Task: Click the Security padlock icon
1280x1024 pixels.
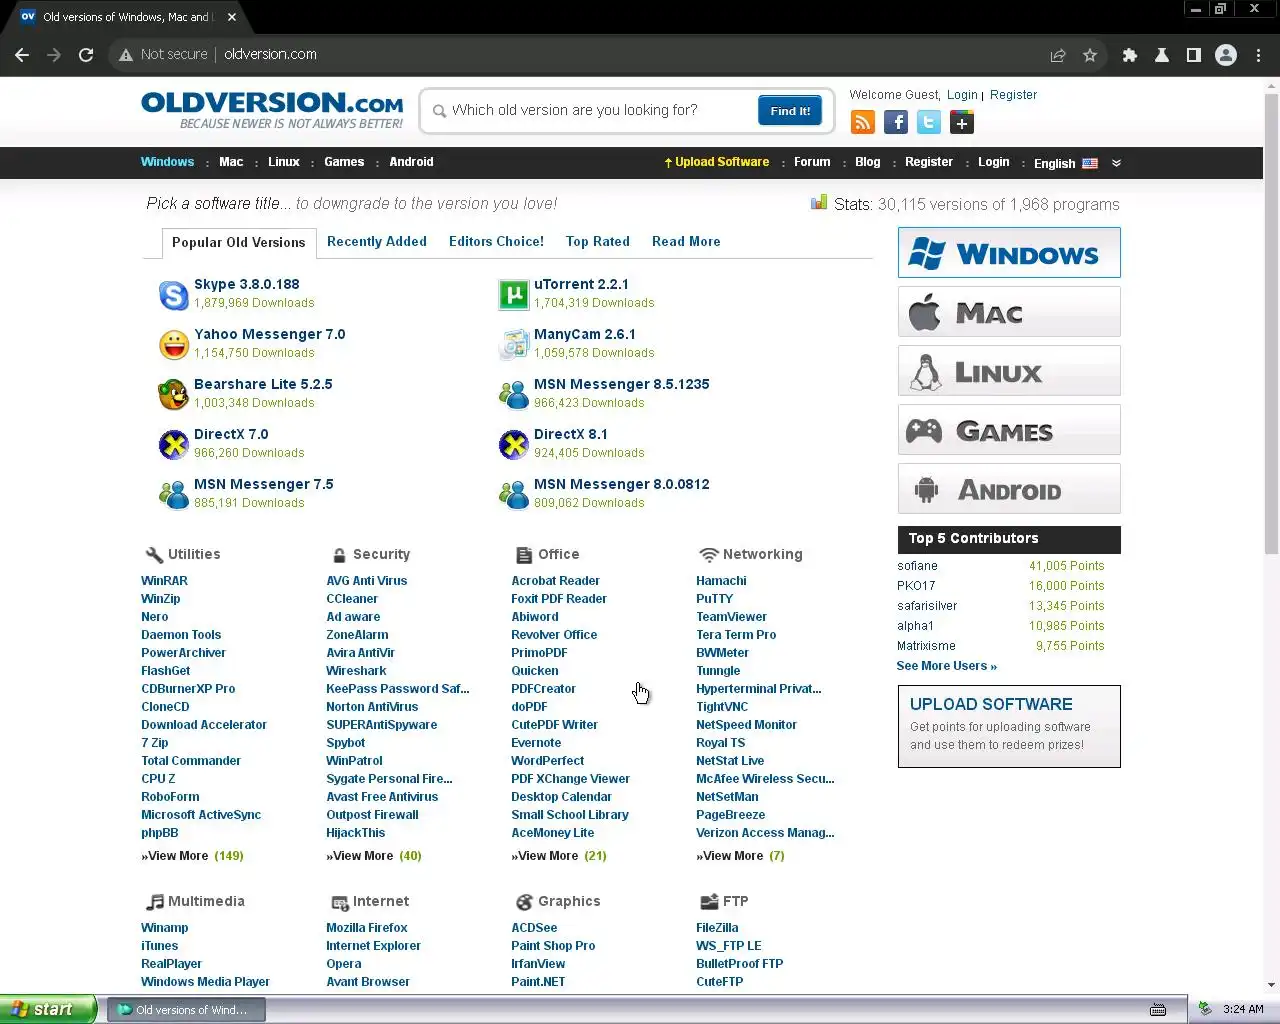Action: 340,555
